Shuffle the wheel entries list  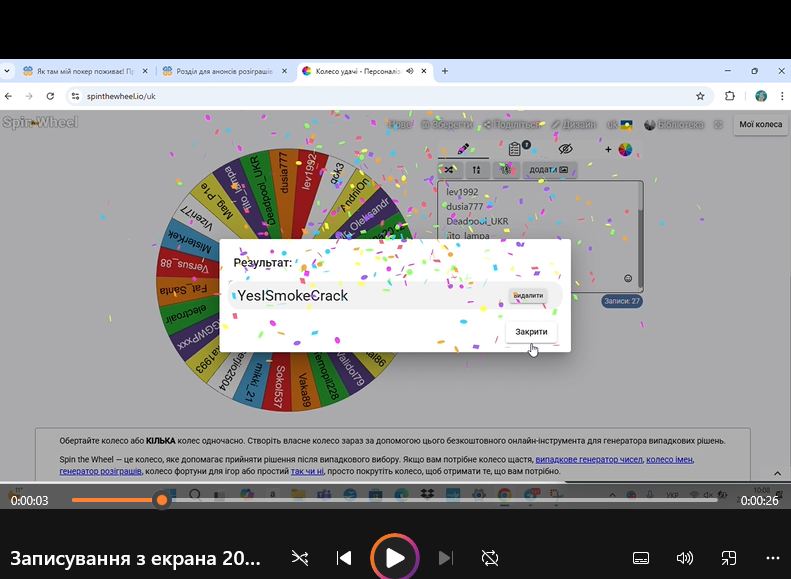click(x=449, y=170)
